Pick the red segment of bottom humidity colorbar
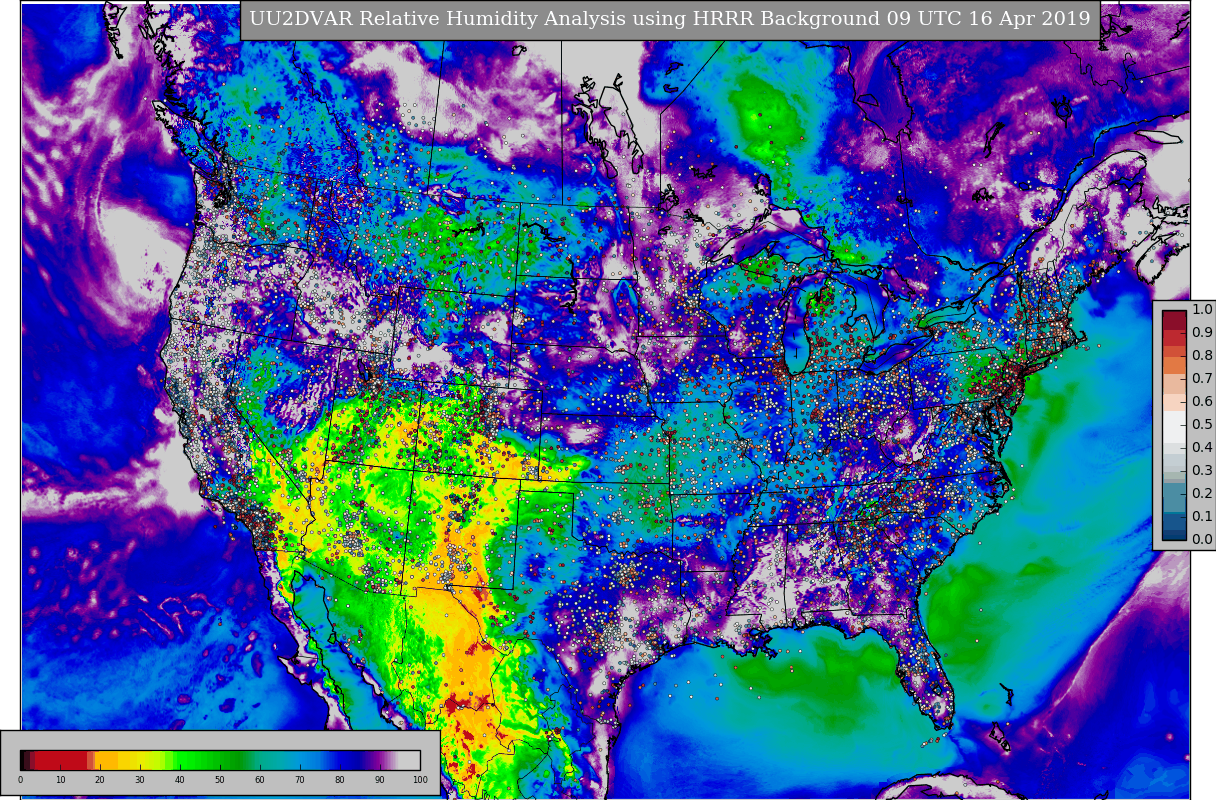Screen dimensions: 1216x800 coord(61,760)
